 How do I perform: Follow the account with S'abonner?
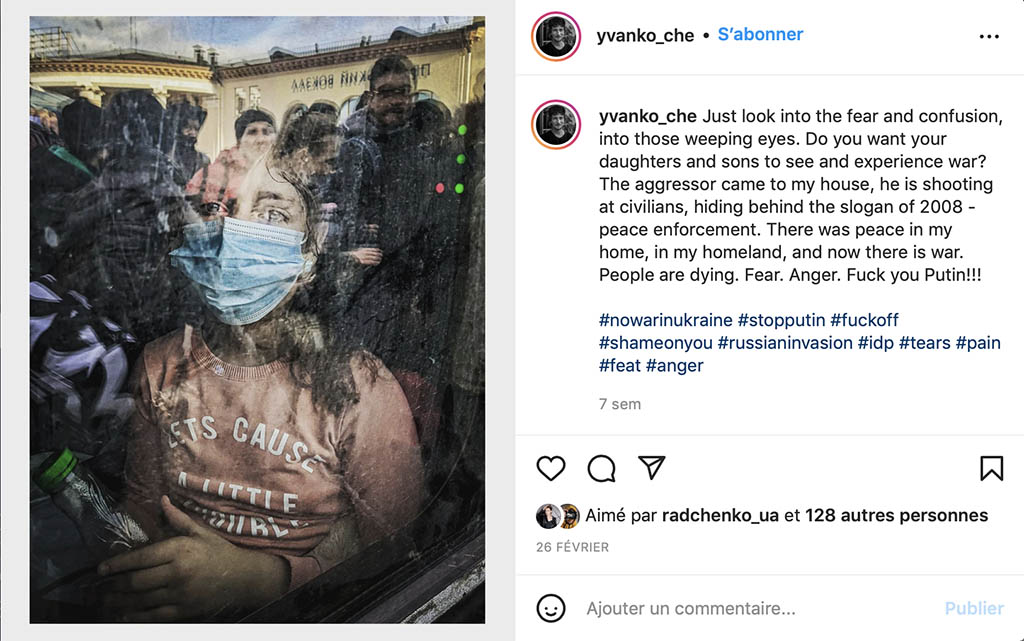[760, 35]
